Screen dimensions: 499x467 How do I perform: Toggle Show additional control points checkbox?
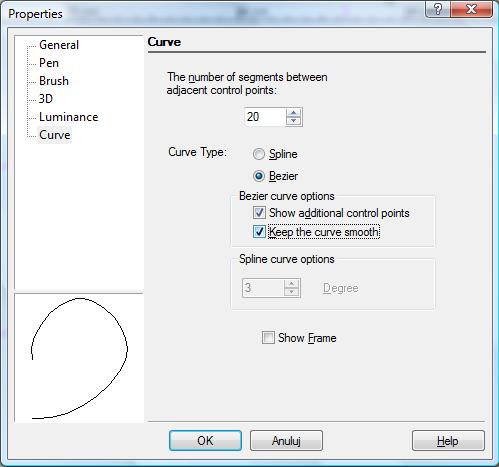coord(259,213)
